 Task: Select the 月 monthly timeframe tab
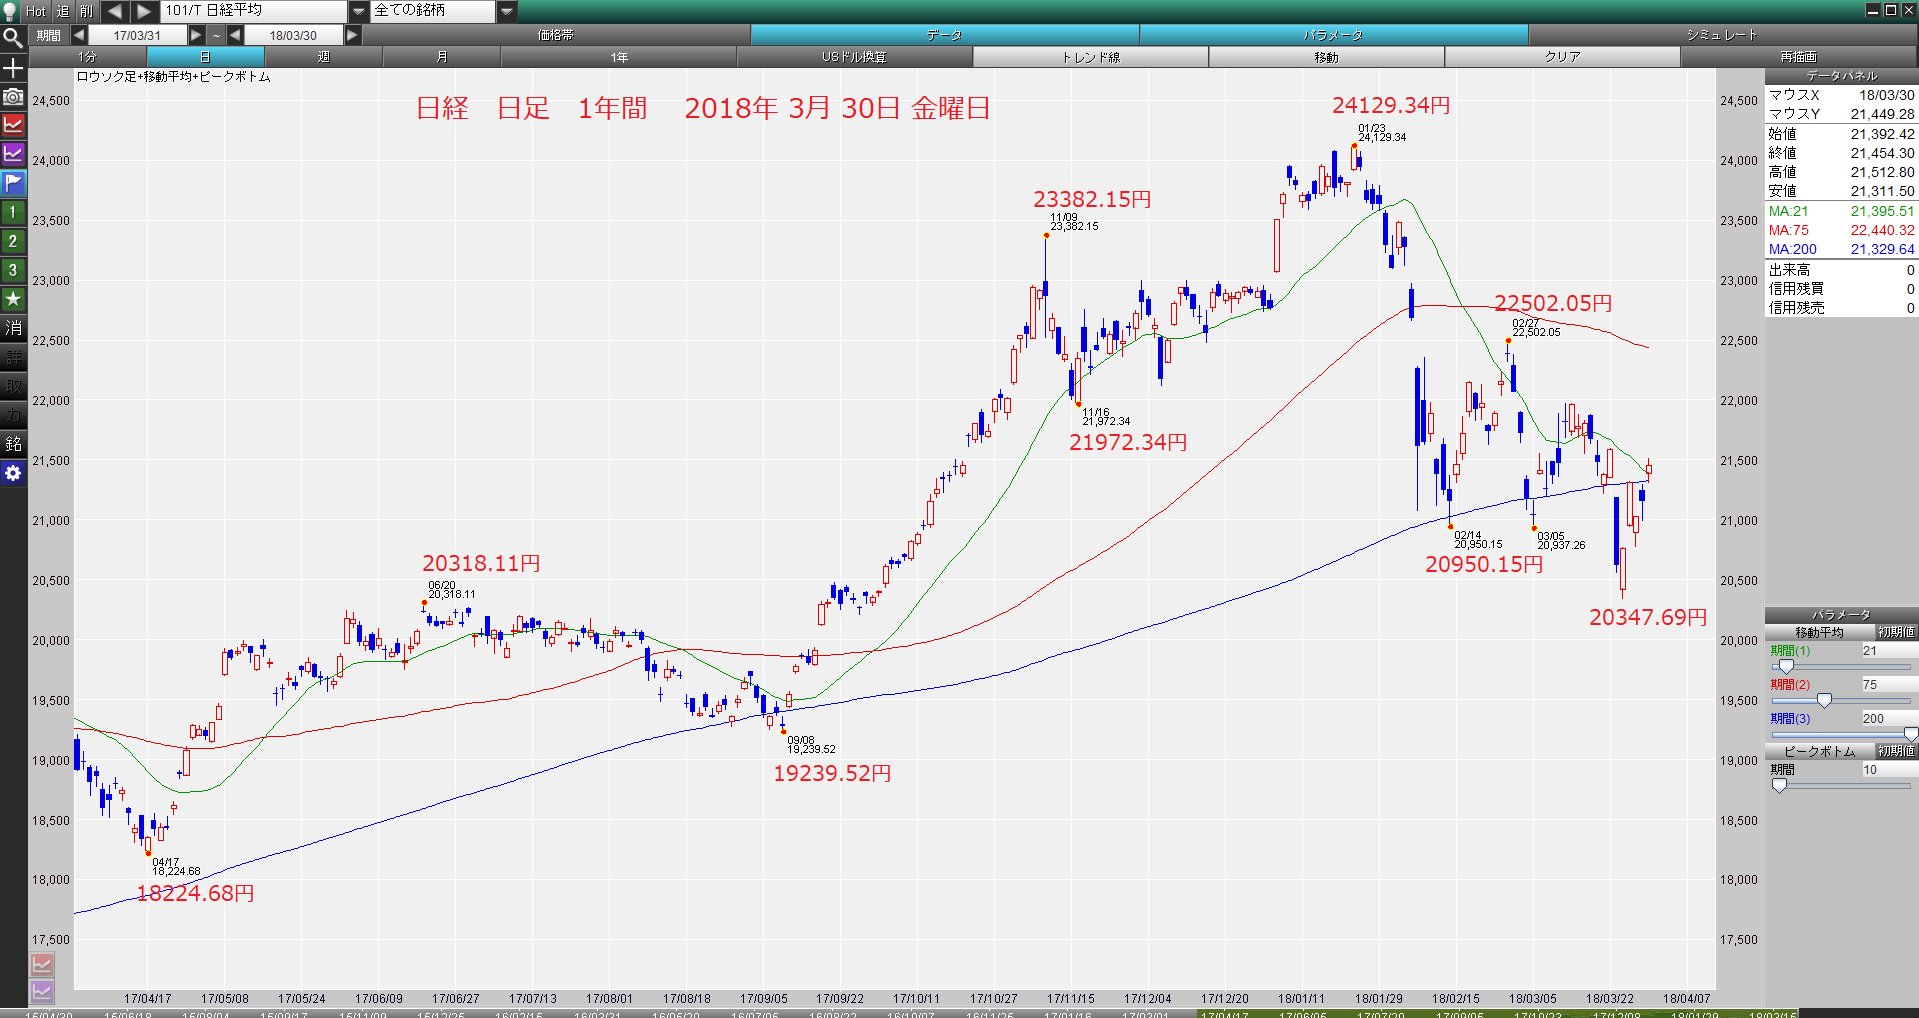click(x=441, y=57)
